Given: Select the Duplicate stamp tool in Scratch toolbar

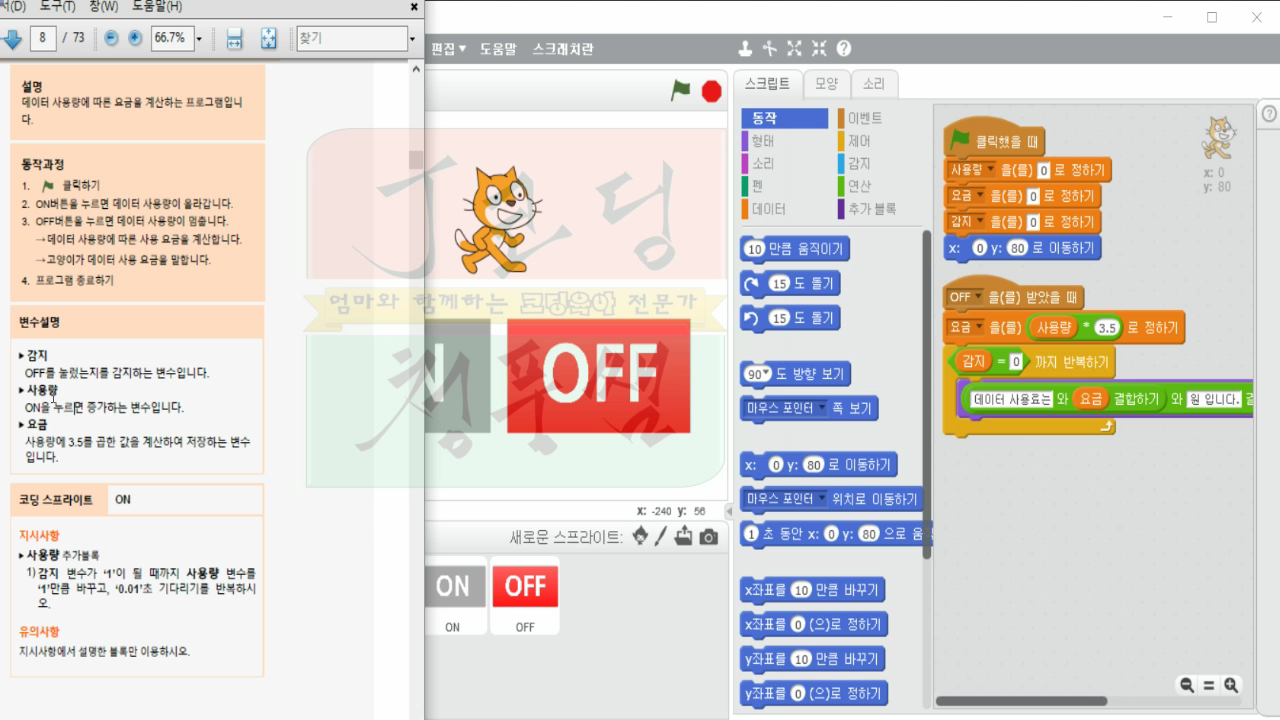Looking at the screenshot, I should (745, 48).
